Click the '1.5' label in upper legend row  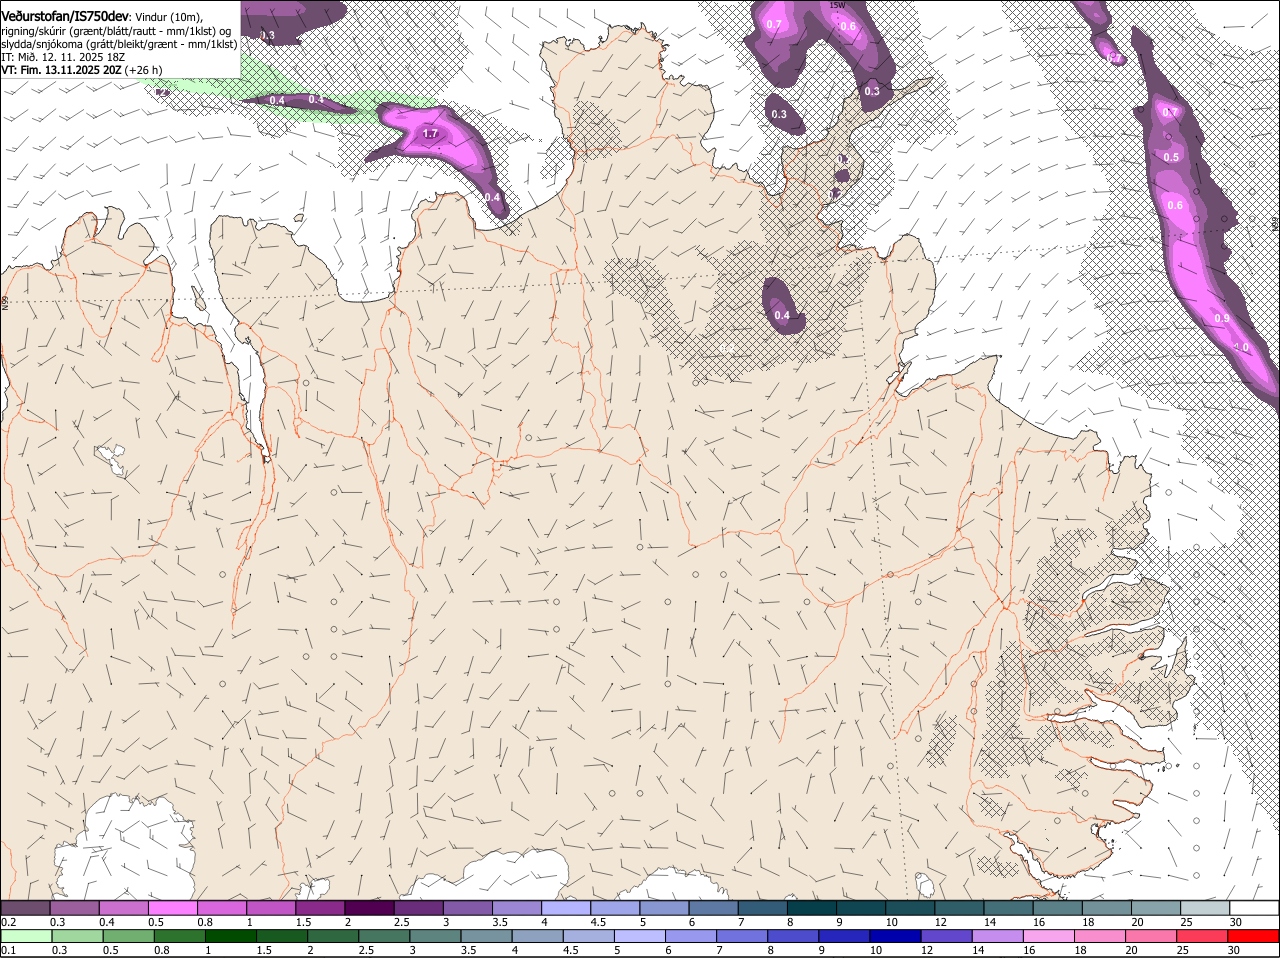[304, 921]
